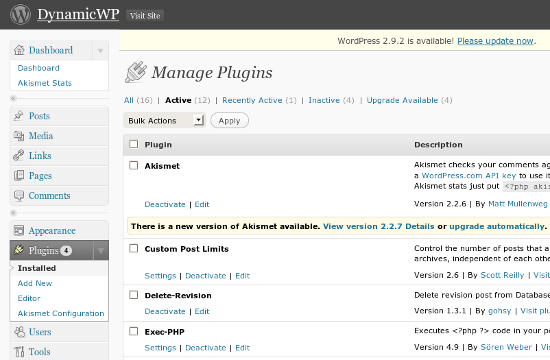Deactivate the Exec-PHP plugin

[206, 348]
